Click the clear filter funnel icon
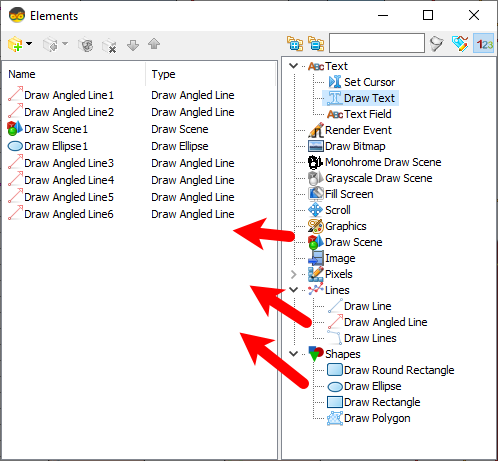Viewport: 498px width, 461px height. point(436,44)
